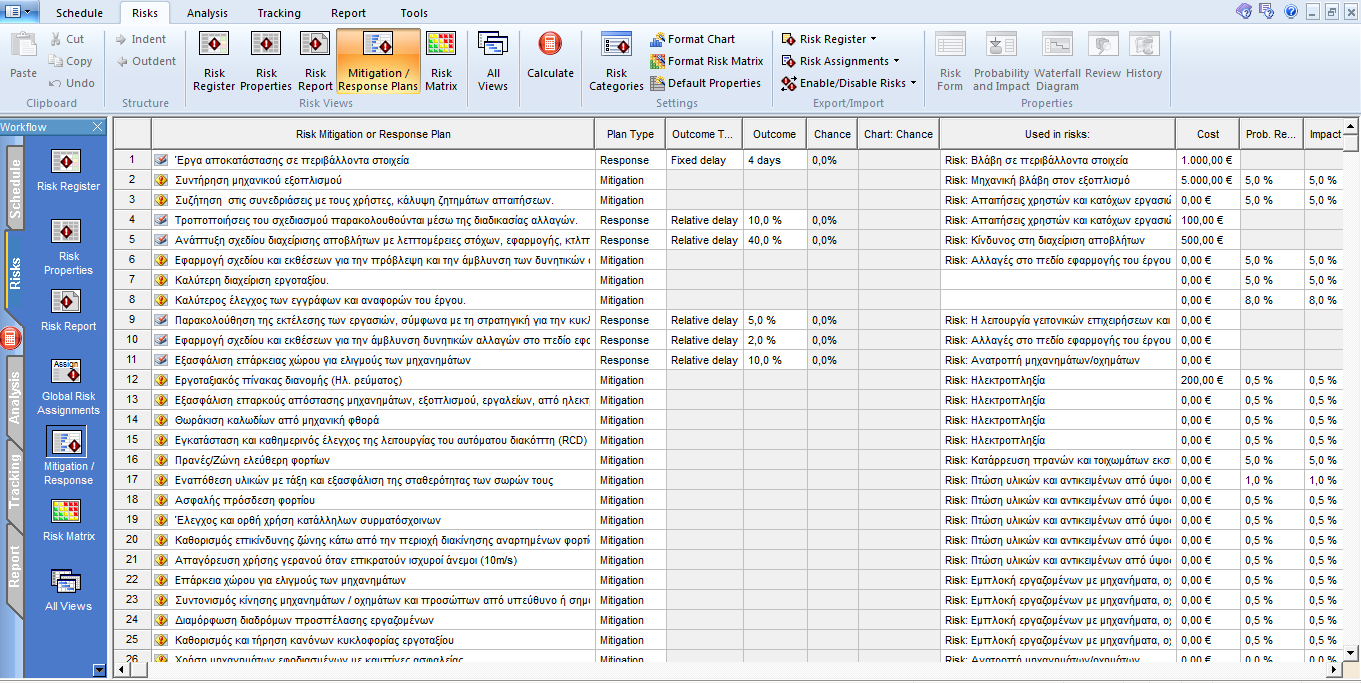Open Risk Report view from ribbon Risk Views

[x=315, y=61]
